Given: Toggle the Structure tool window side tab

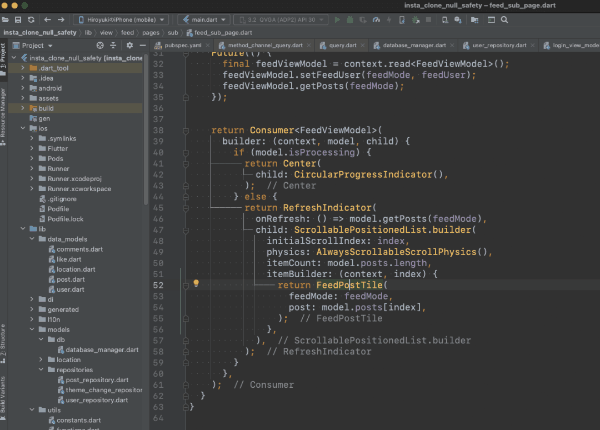Looking at the screenshot, I should (3, 343).
